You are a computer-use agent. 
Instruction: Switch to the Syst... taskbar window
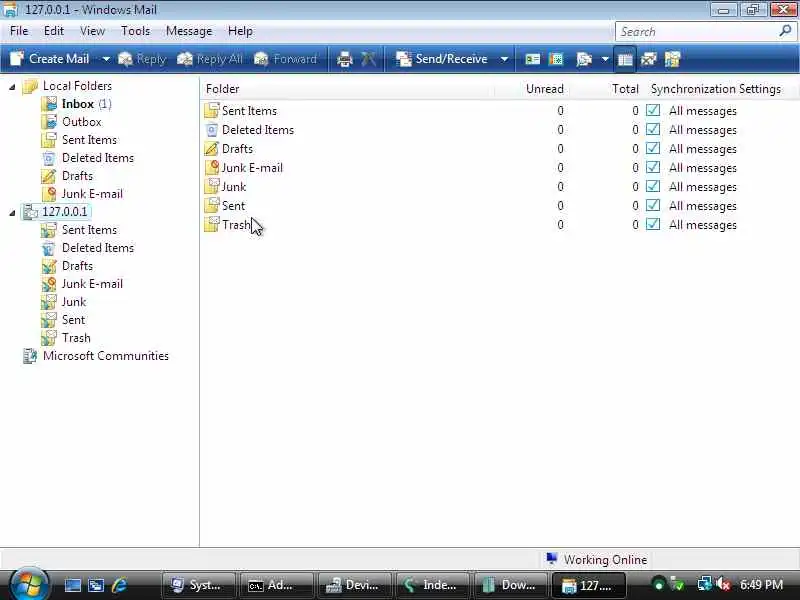(x=198, y=585)
